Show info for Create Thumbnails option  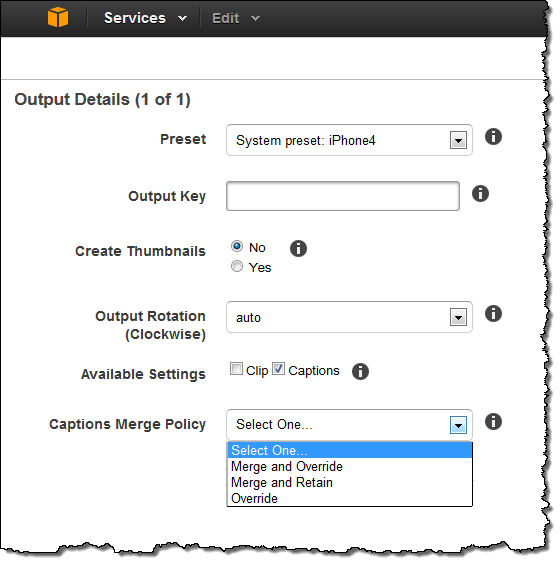coord(298,248)
